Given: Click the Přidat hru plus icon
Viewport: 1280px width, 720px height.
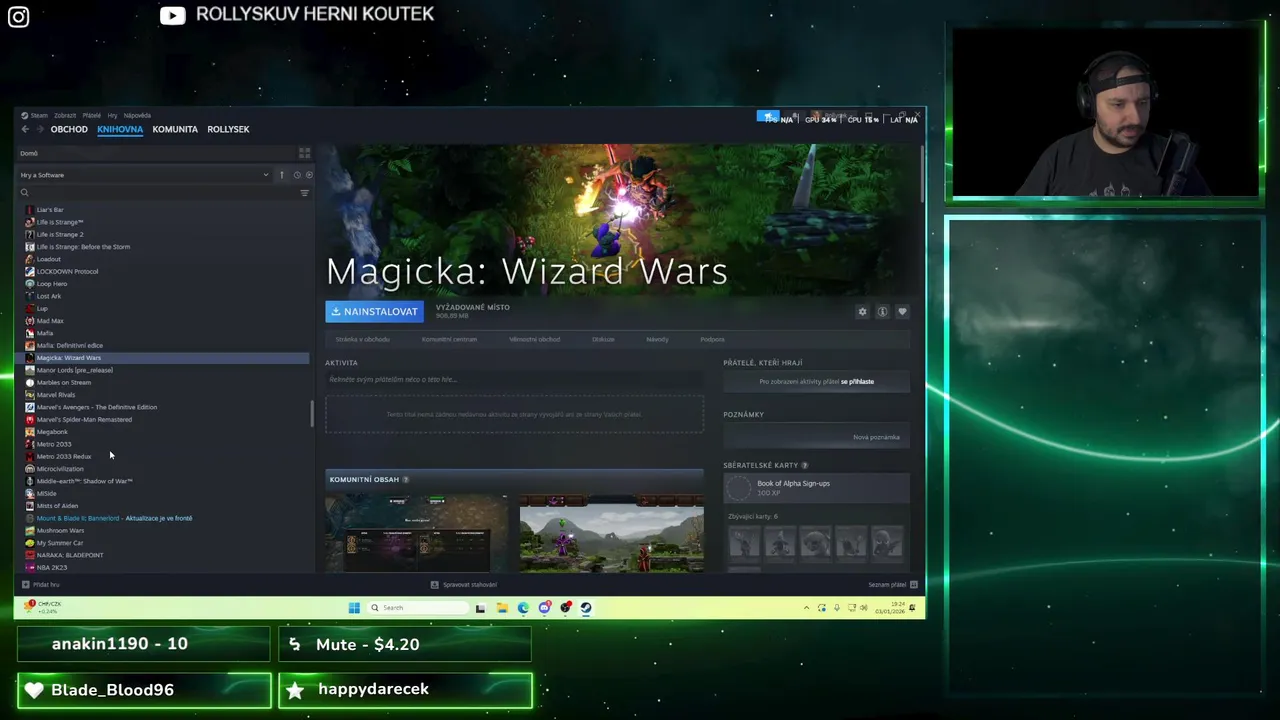Looking at the screenshot, I should click(25, 584).
